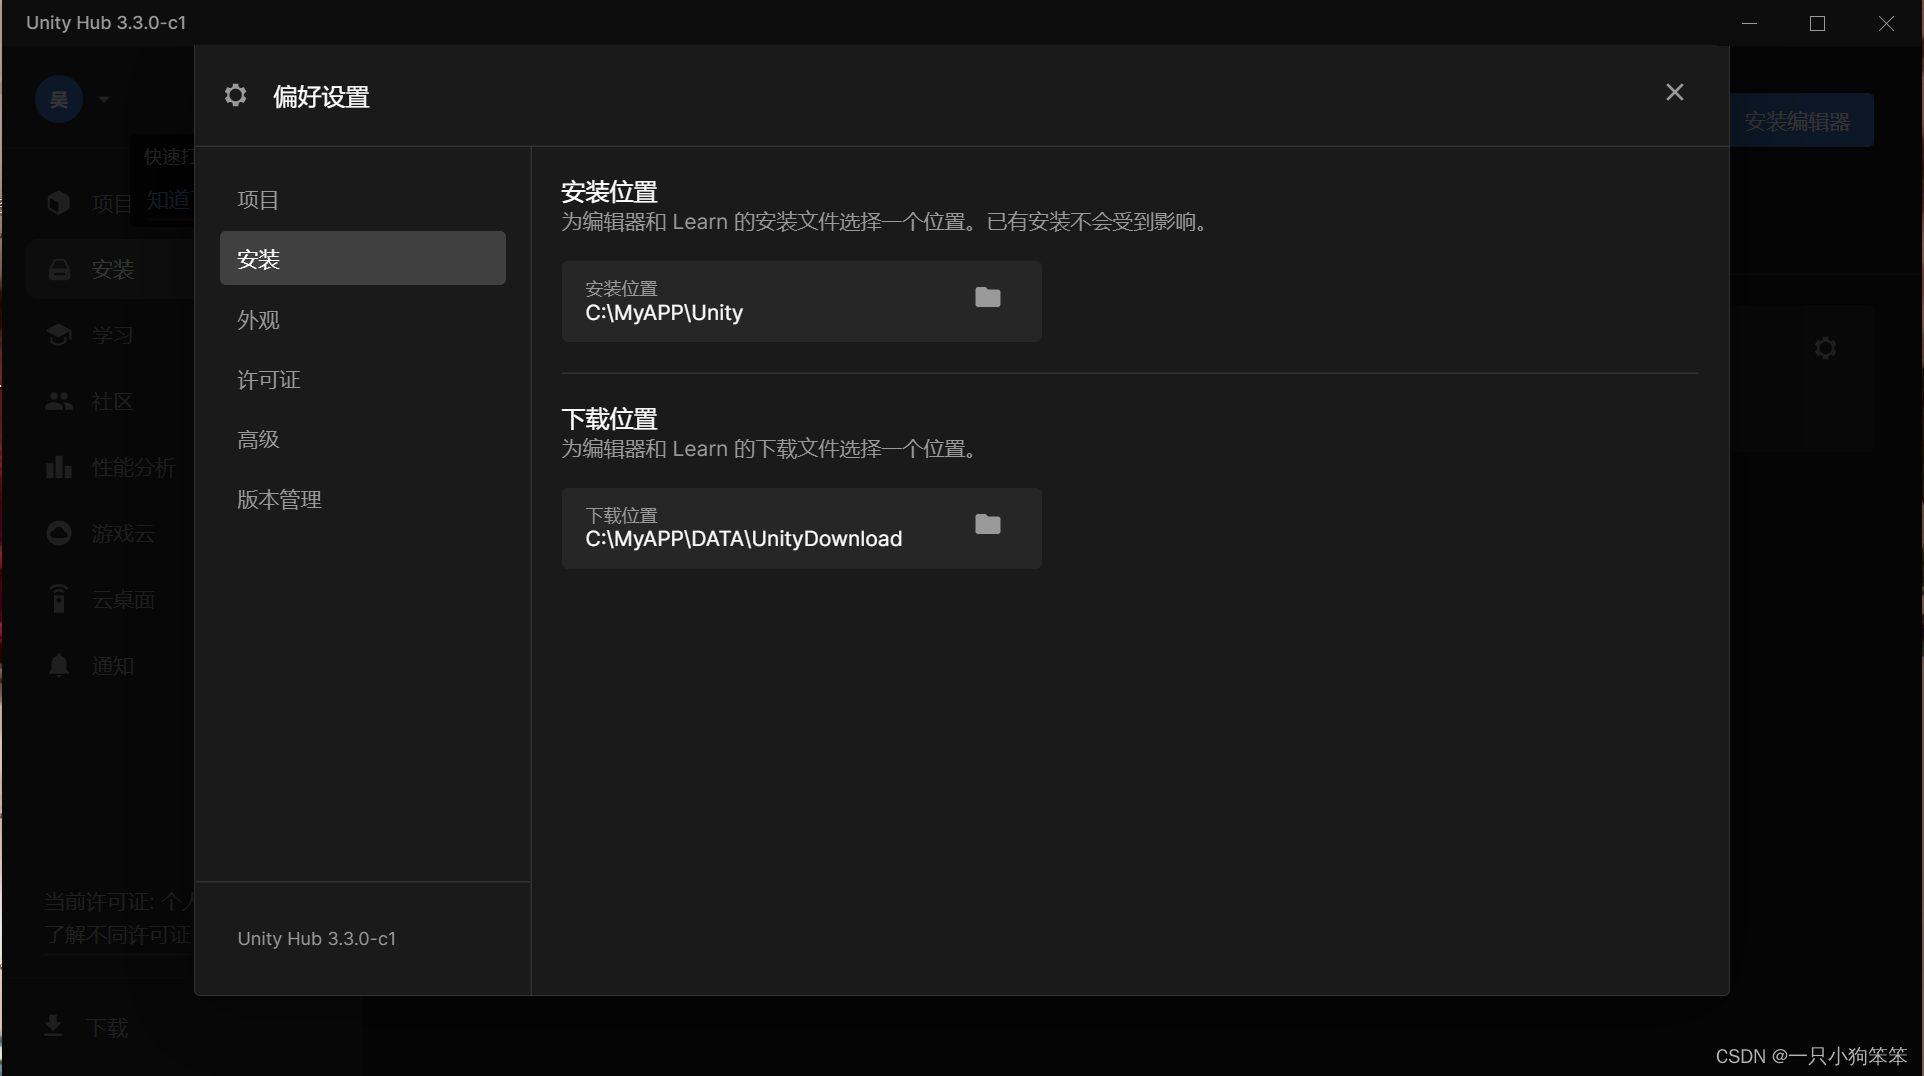Open folder browser for download location

pos(988,524)
